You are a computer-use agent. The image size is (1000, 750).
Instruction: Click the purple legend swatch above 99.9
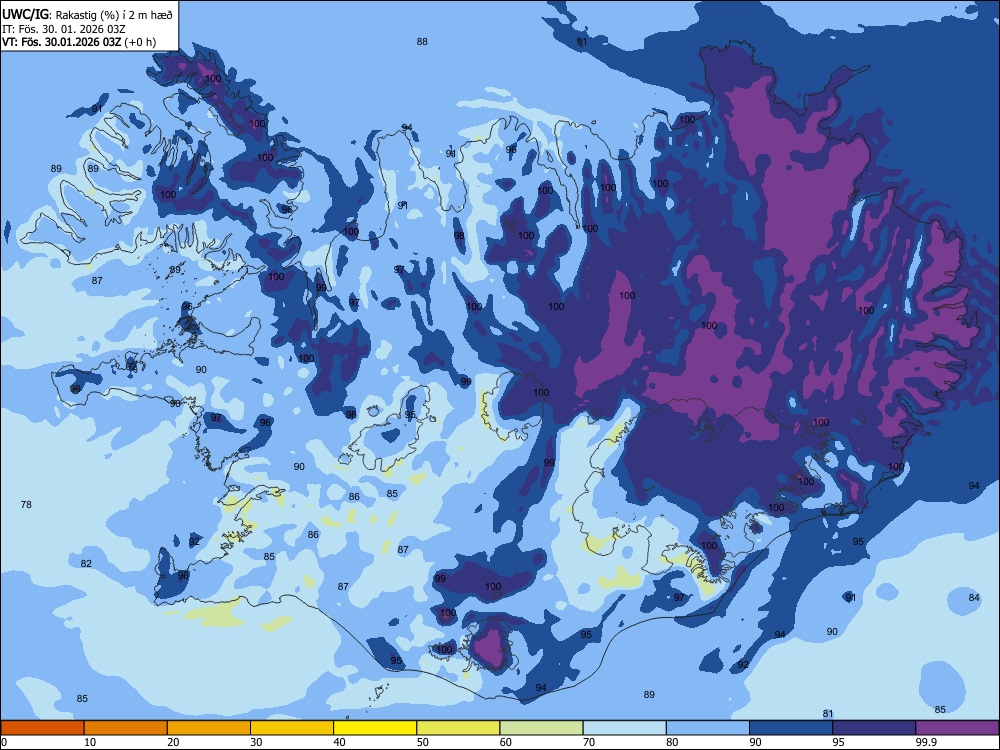coord(957,728)
